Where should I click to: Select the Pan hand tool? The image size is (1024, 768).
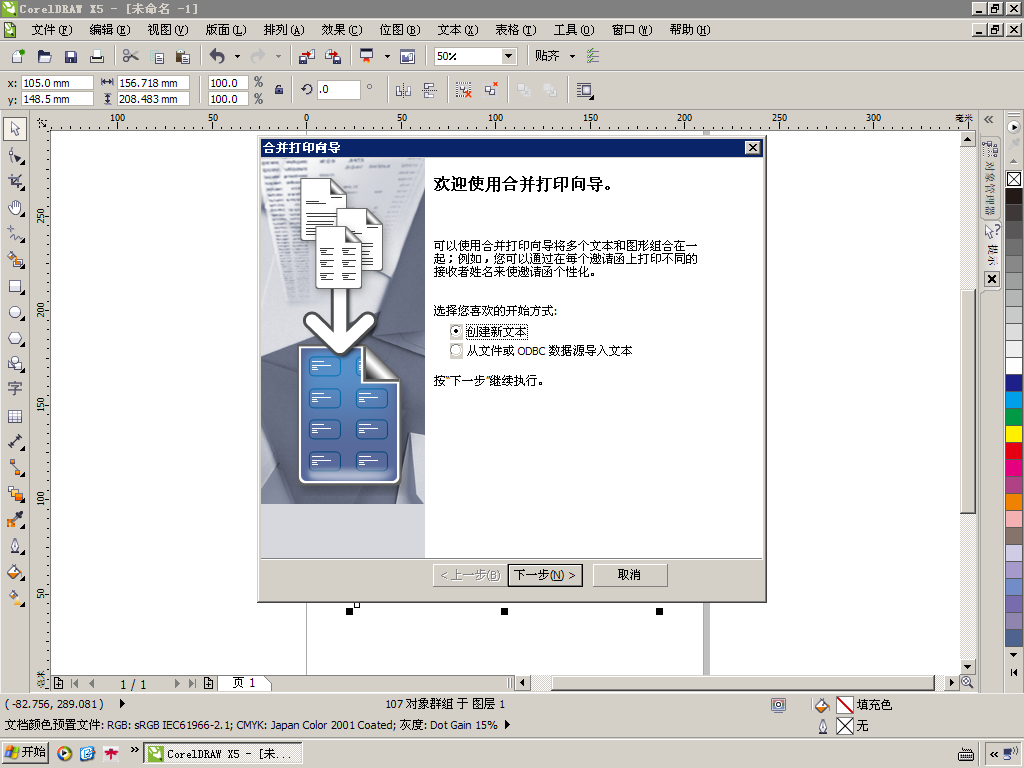click(x=15, y=208)
